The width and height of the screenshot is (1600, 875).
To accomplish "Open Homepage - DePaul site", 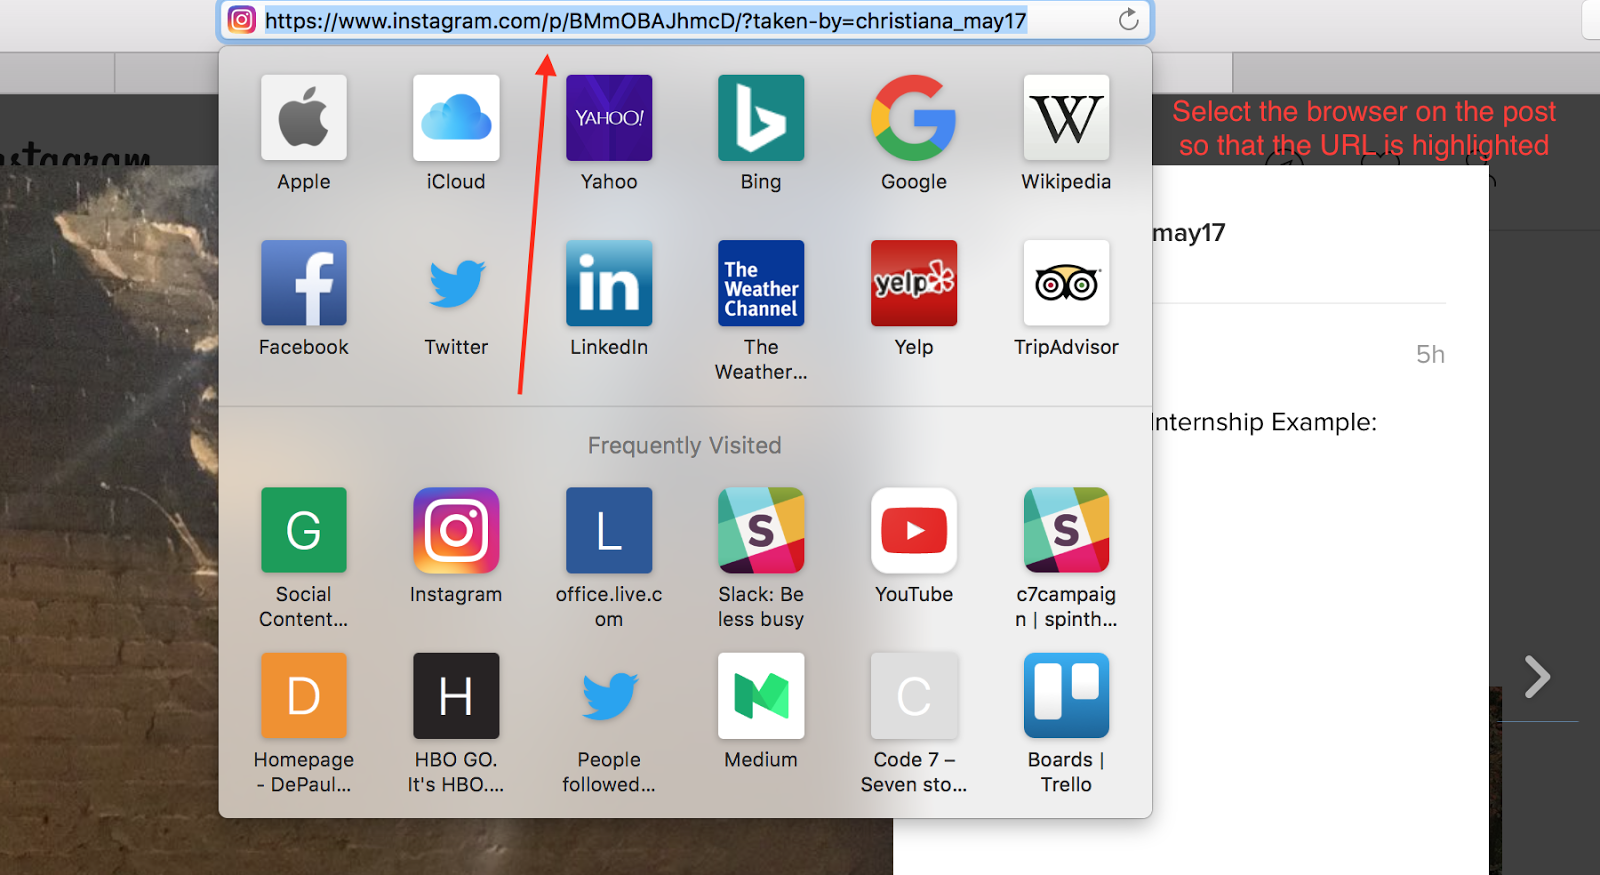I will coord(304,696).
